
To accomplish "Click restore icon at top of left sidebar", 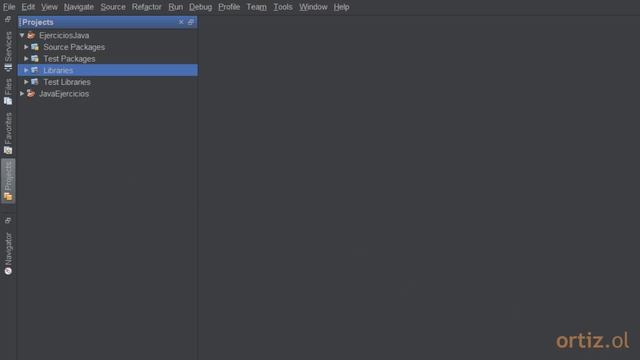I will pos(8,19).
